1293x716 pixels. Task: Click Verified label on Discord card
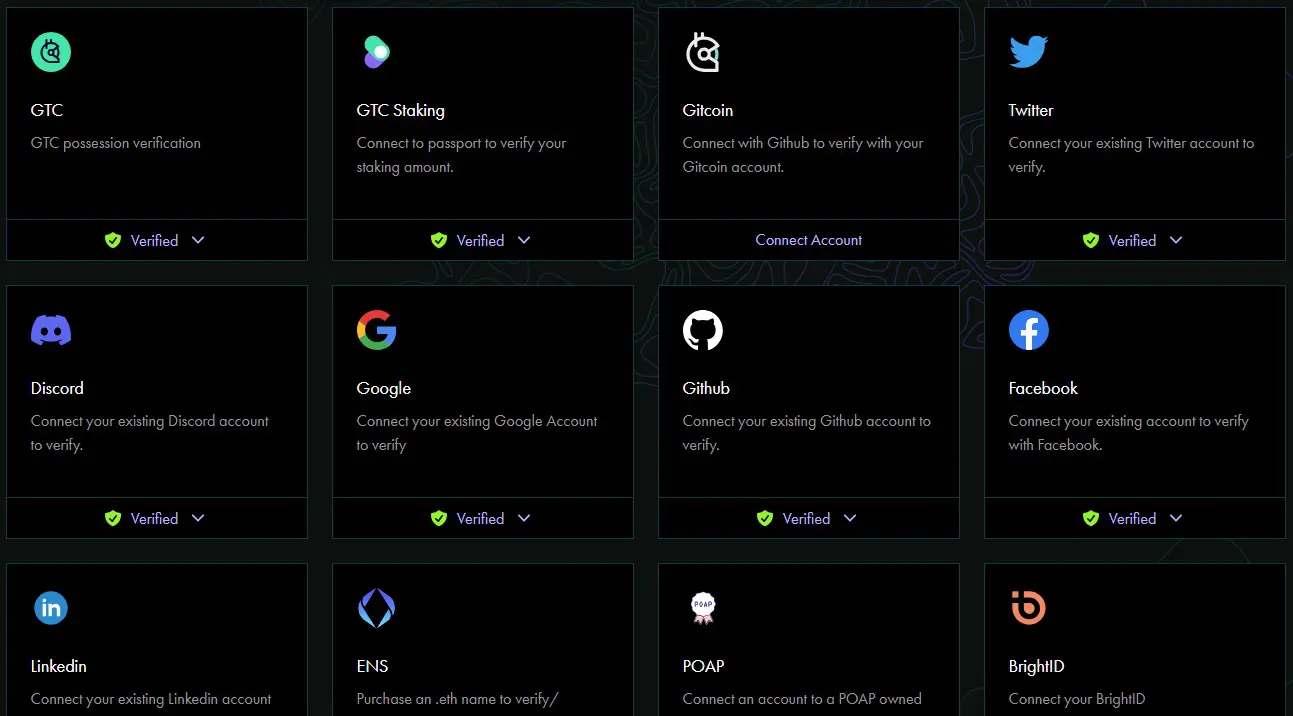[x=154, y=518]
